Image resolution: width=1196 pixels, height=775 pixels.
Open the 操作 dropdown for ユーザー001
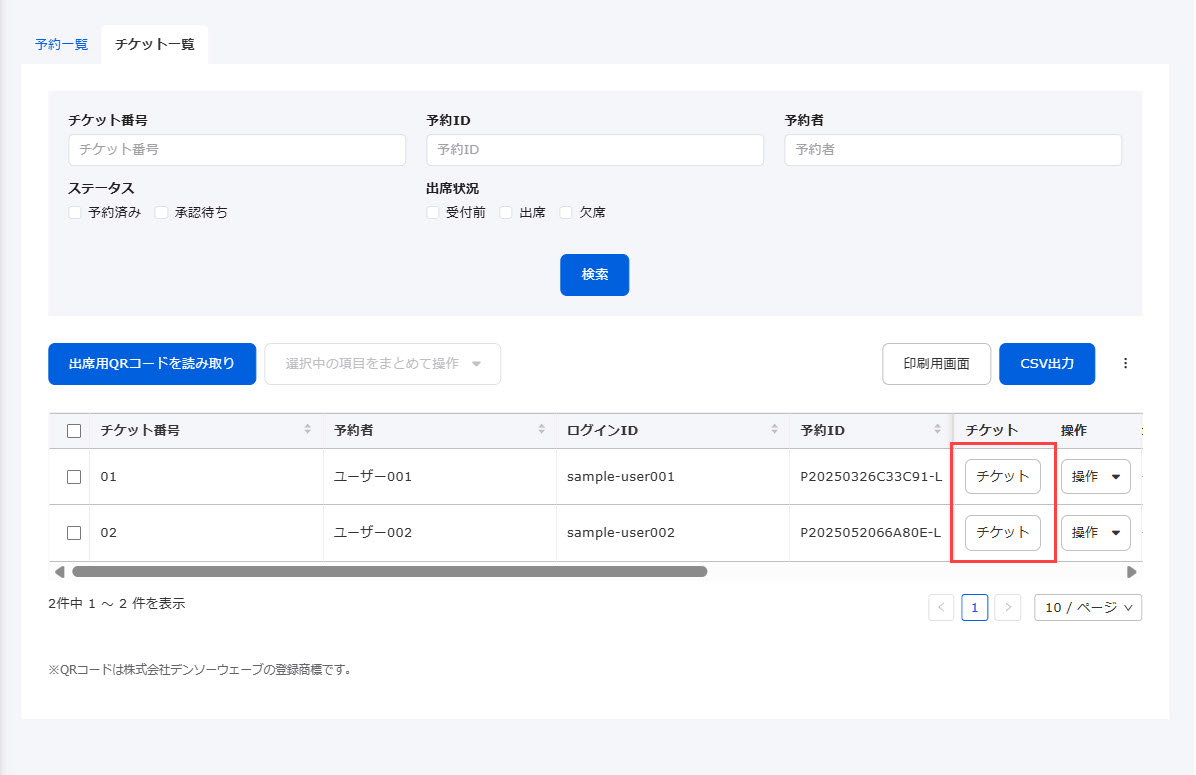(1095, 477)
